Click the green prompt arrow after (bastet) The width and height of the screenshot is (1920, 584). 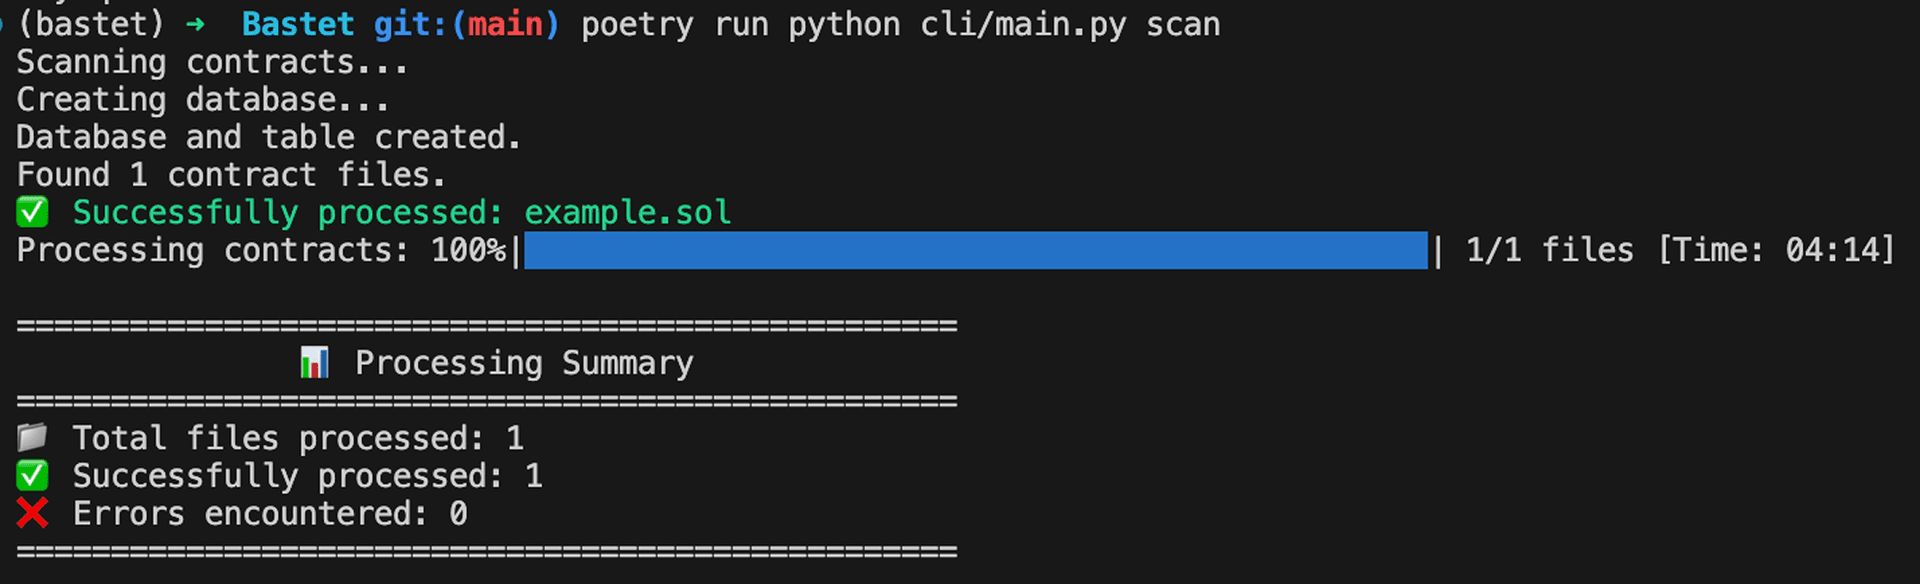pyautogui.click(x=195, y=25)
